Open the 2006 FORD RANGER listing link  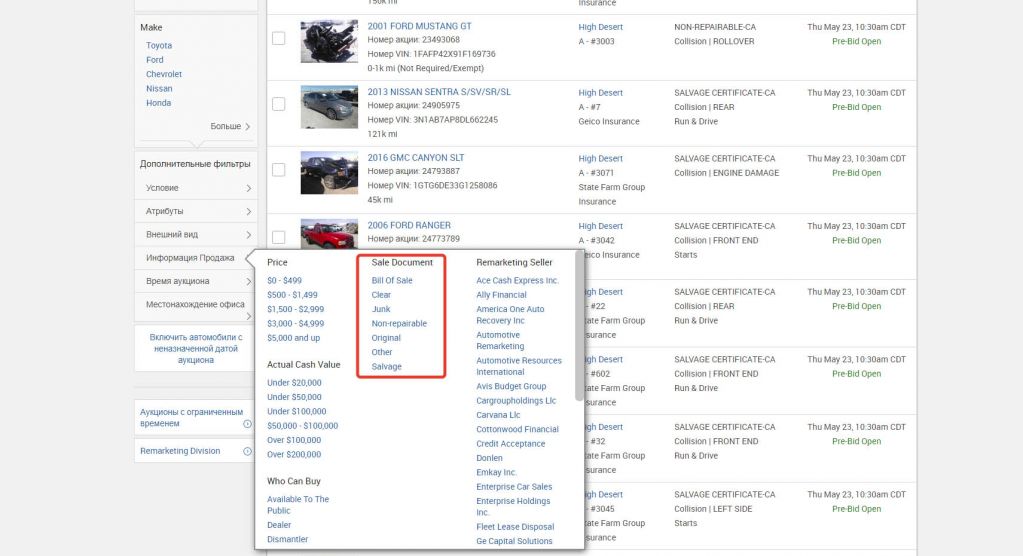408,225
